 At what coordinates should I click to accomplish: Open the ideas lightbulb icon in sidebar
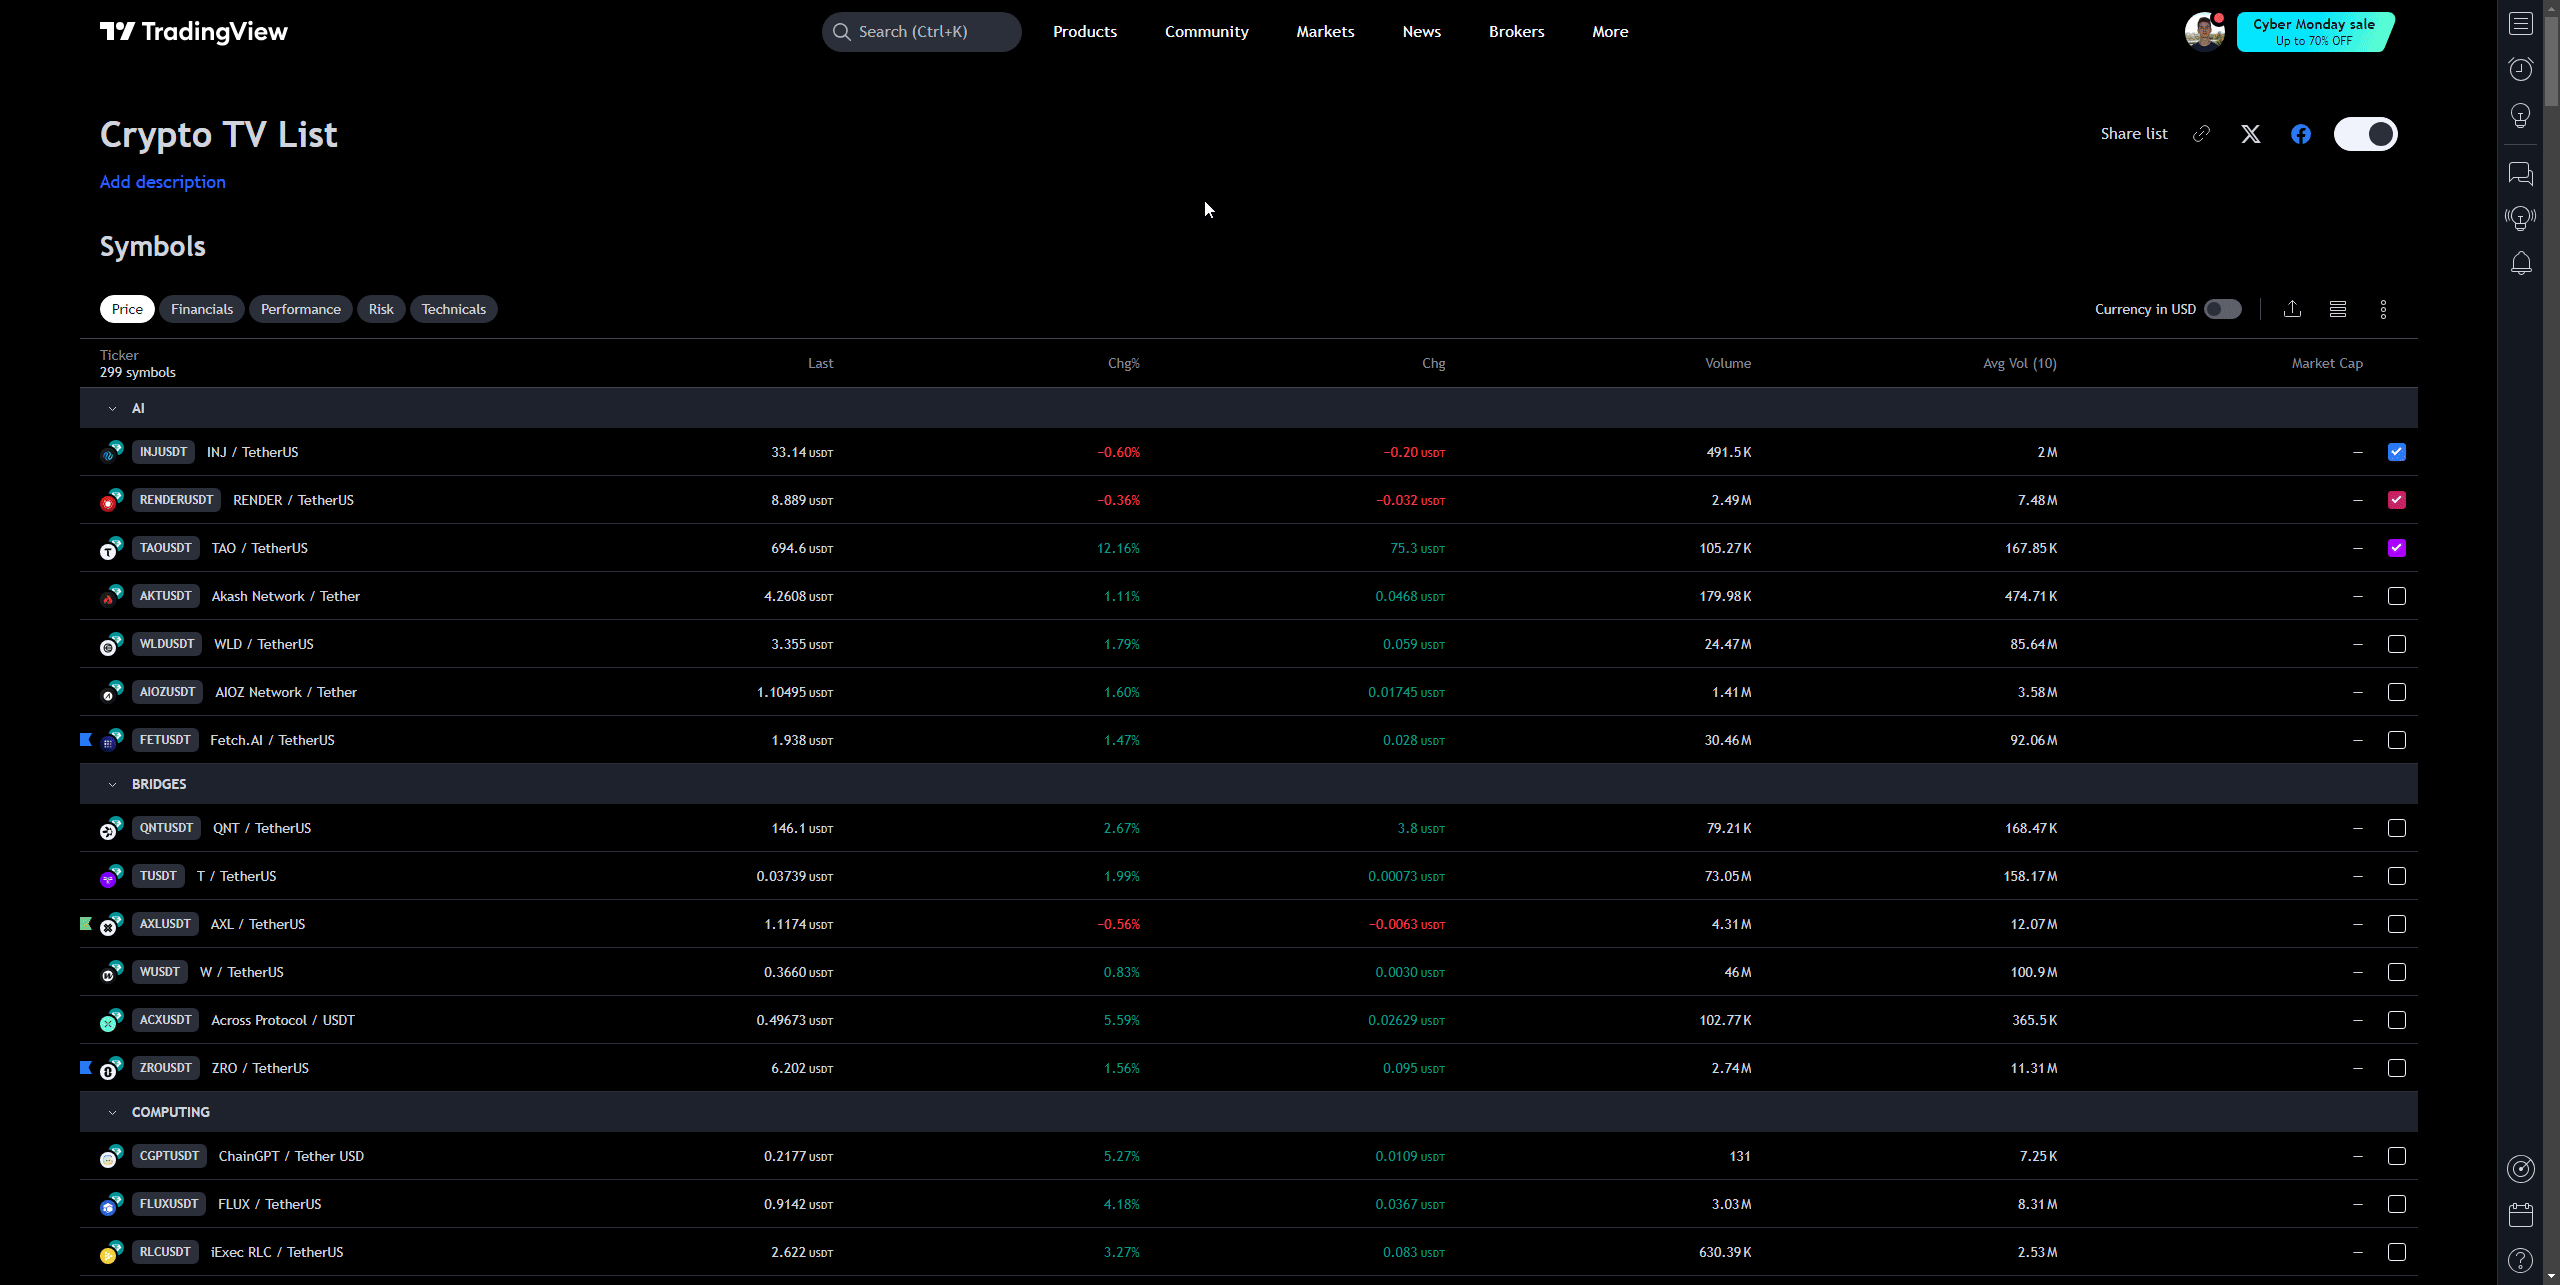coord(2521,115)
